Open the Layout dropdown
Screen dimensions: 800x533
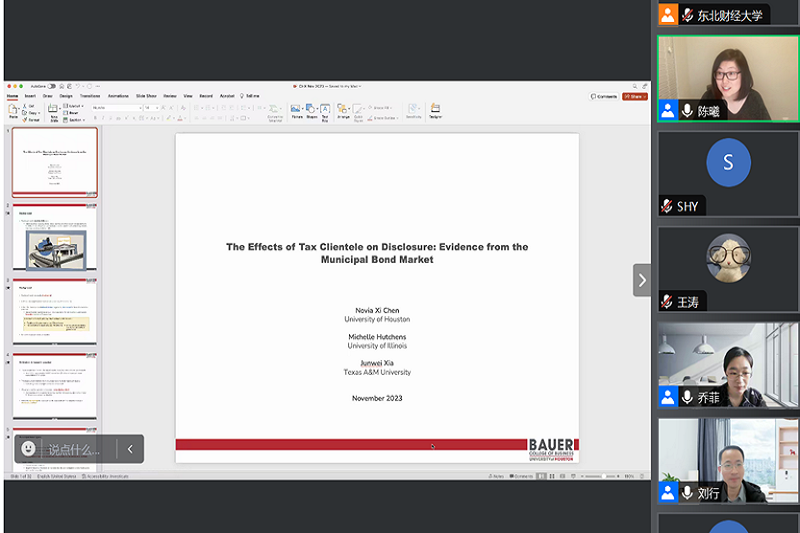pyautogui.click(x=75, y=105)
